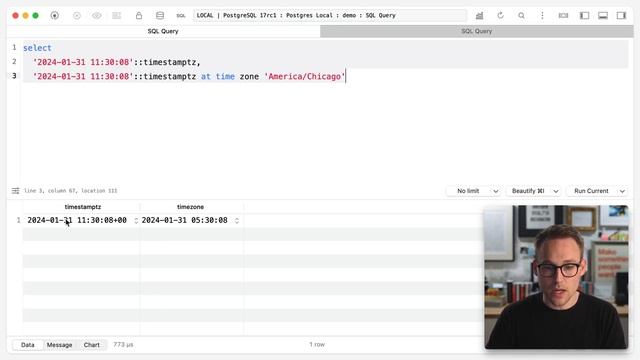Click the console log icon in toolbar
The image size is (640, 360).
coord(563,16)
